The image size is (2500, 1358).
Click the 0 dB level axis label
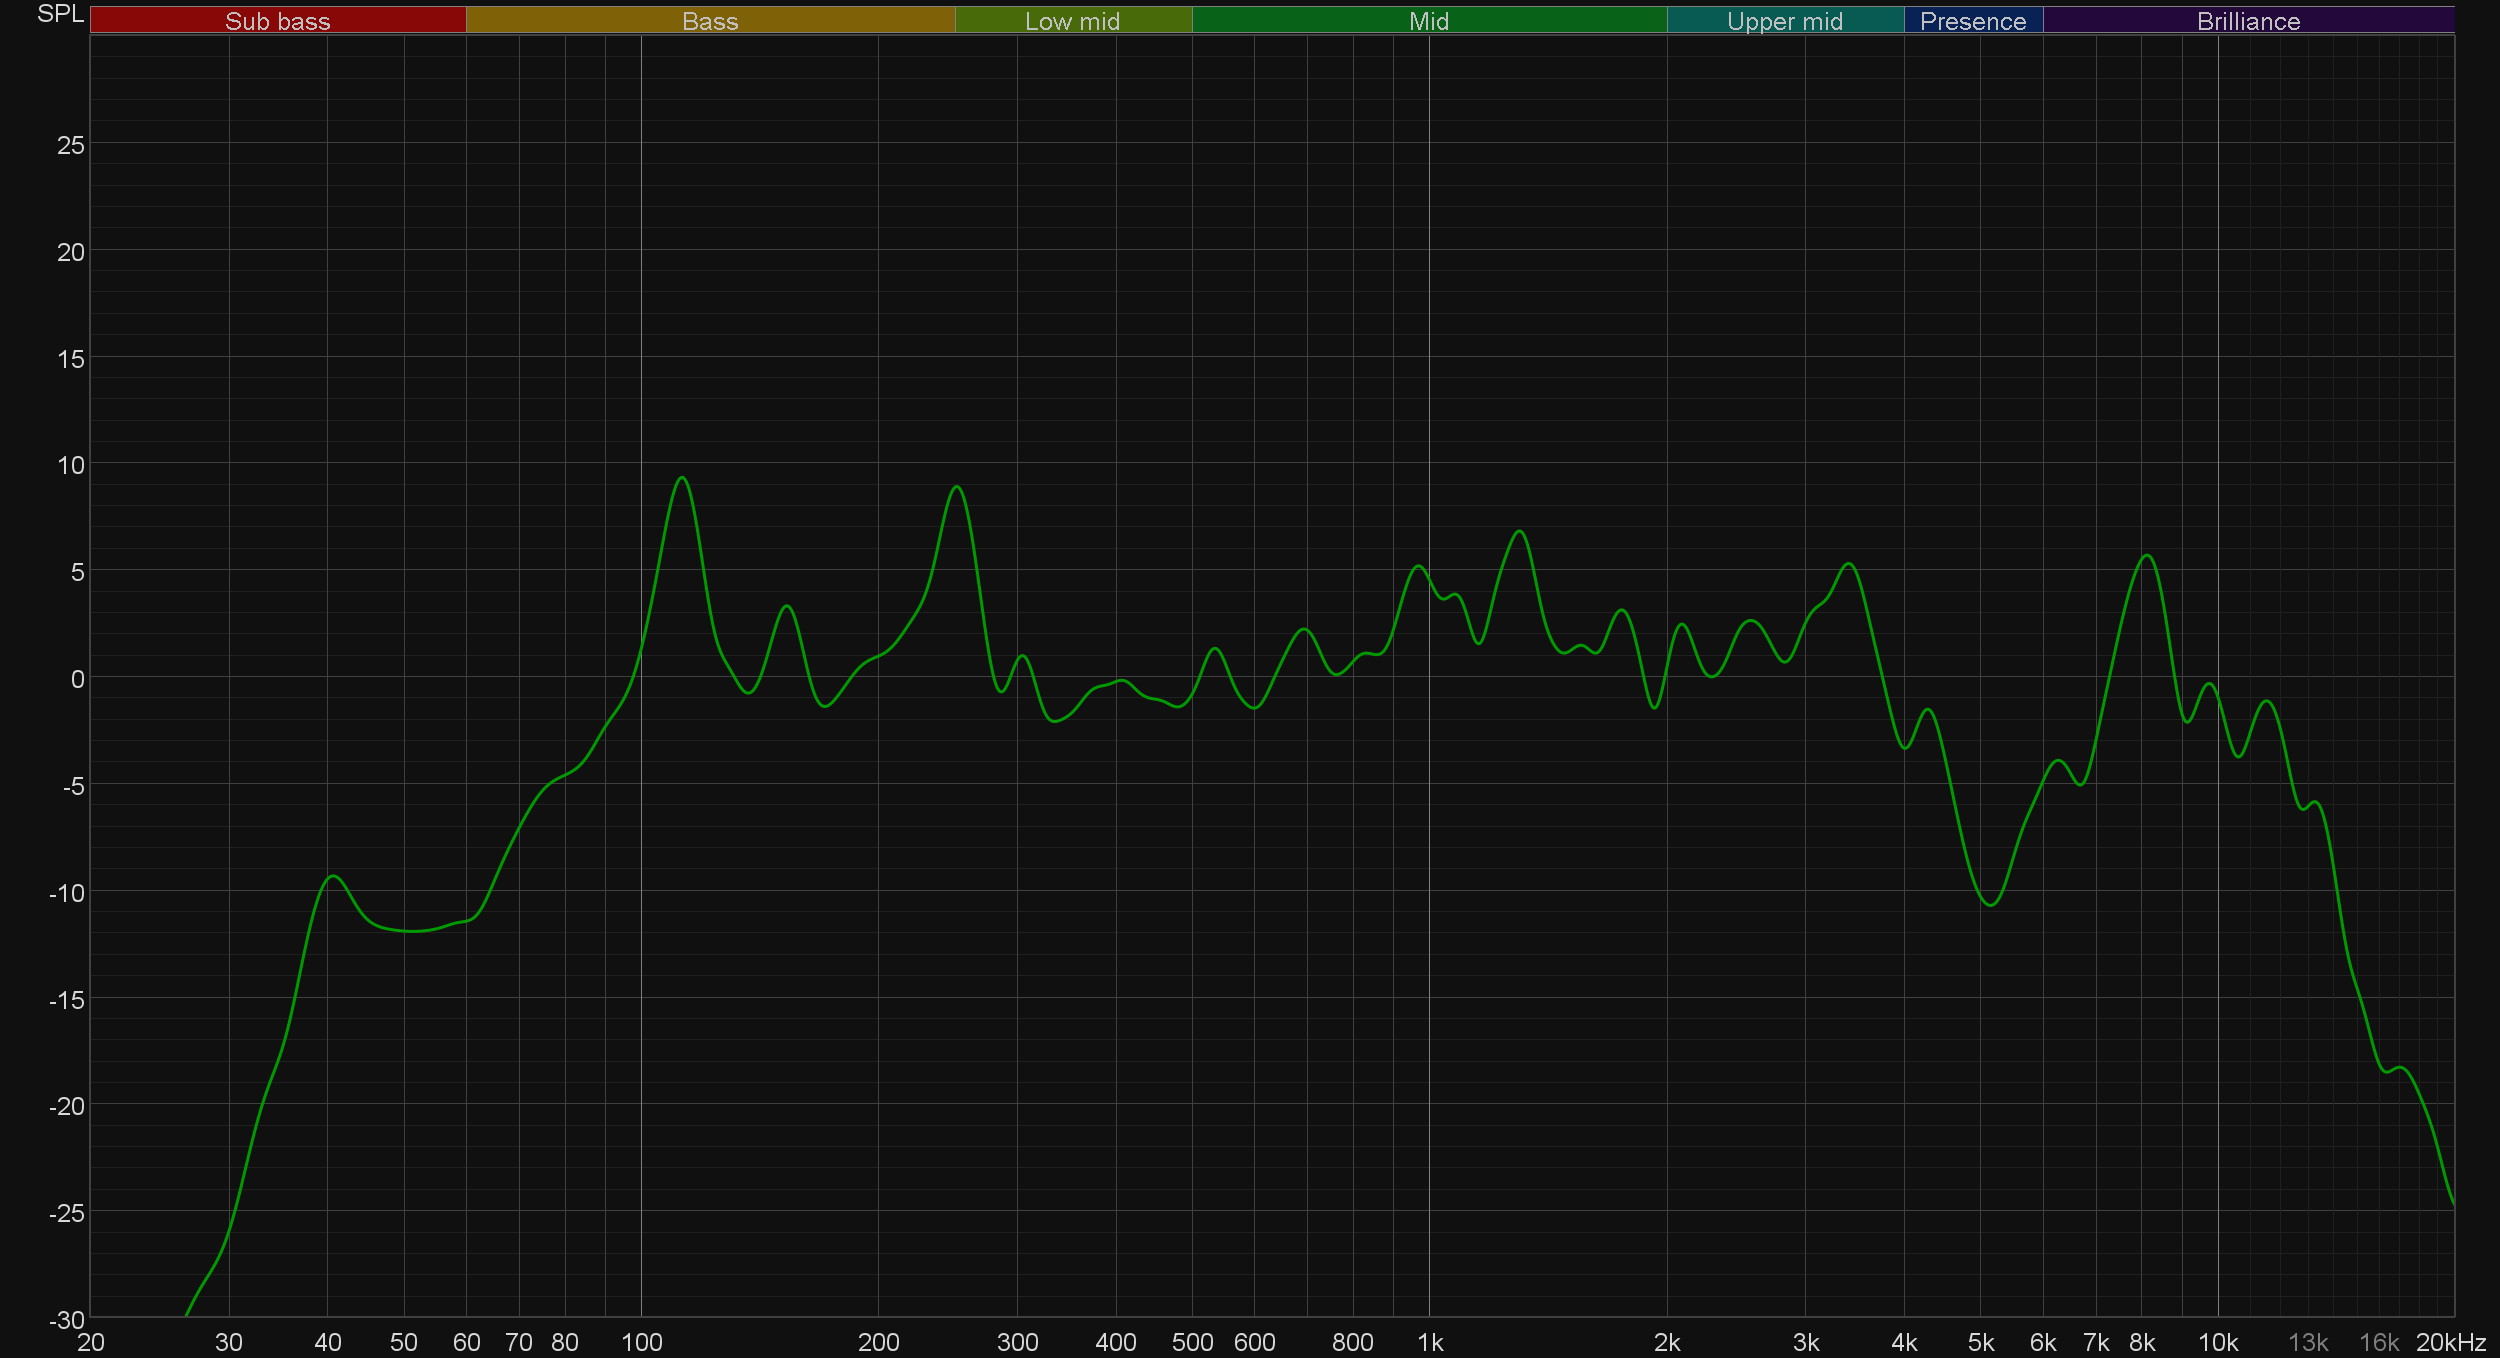pyautogui.click(x=77, y=679)
